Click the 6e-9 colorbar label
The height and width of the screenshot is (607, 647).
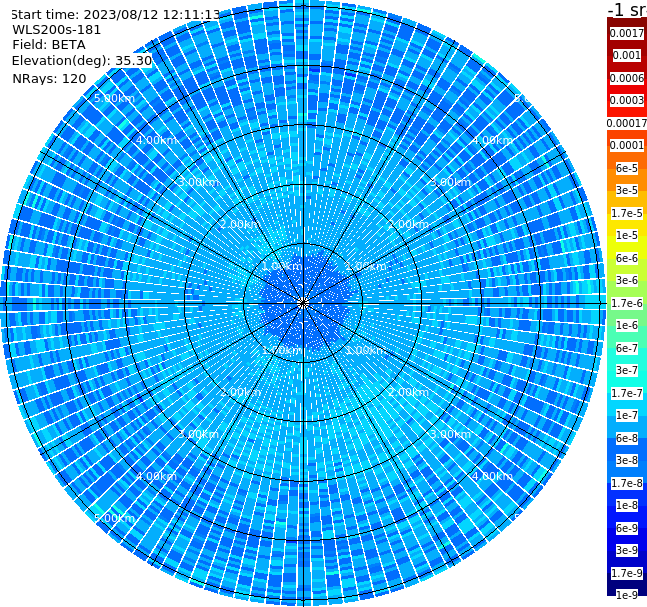(627, 528)
